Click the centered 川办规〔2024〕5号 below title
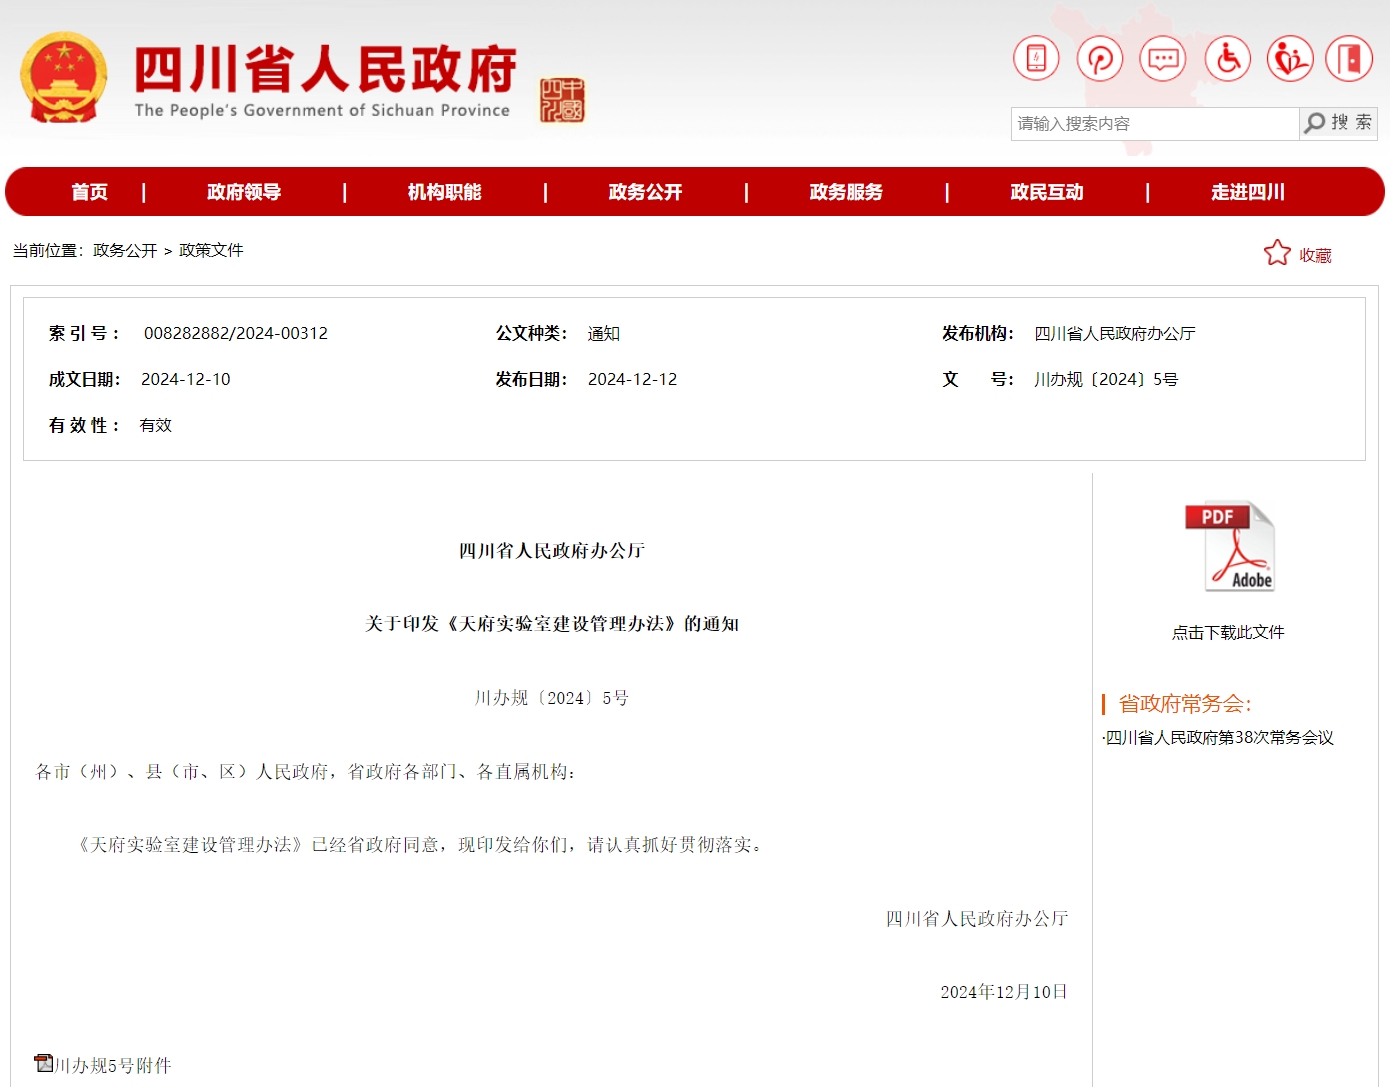Viewport: 1390px width, 1087px height. coord(552,698)
